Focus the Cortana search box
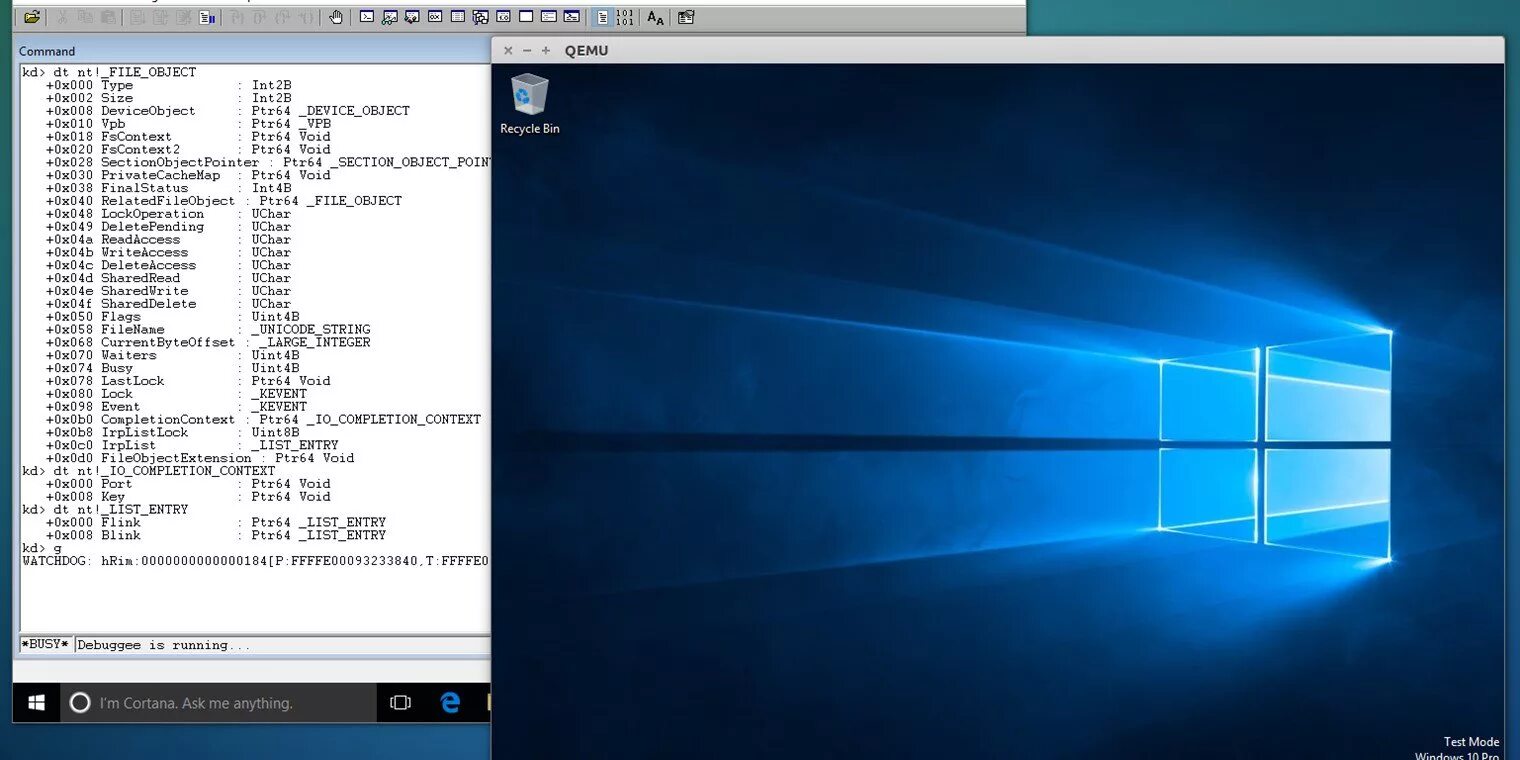Screen dimensions: 1520x760 pyautogui.click(x=219, y=703)
